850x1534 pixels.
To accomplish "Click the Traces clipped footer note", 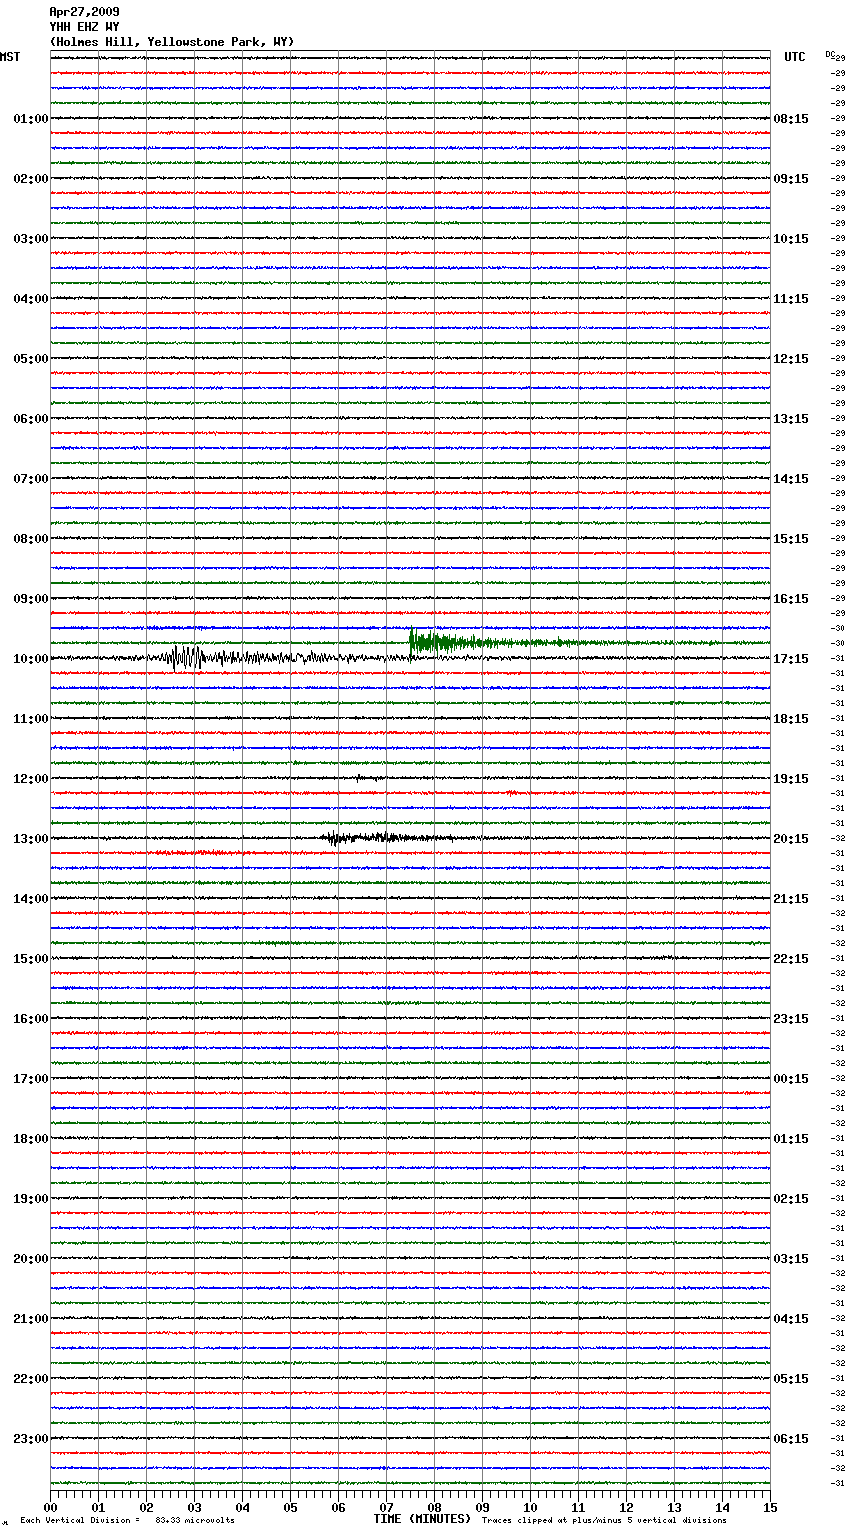I will pos(604,1521).
